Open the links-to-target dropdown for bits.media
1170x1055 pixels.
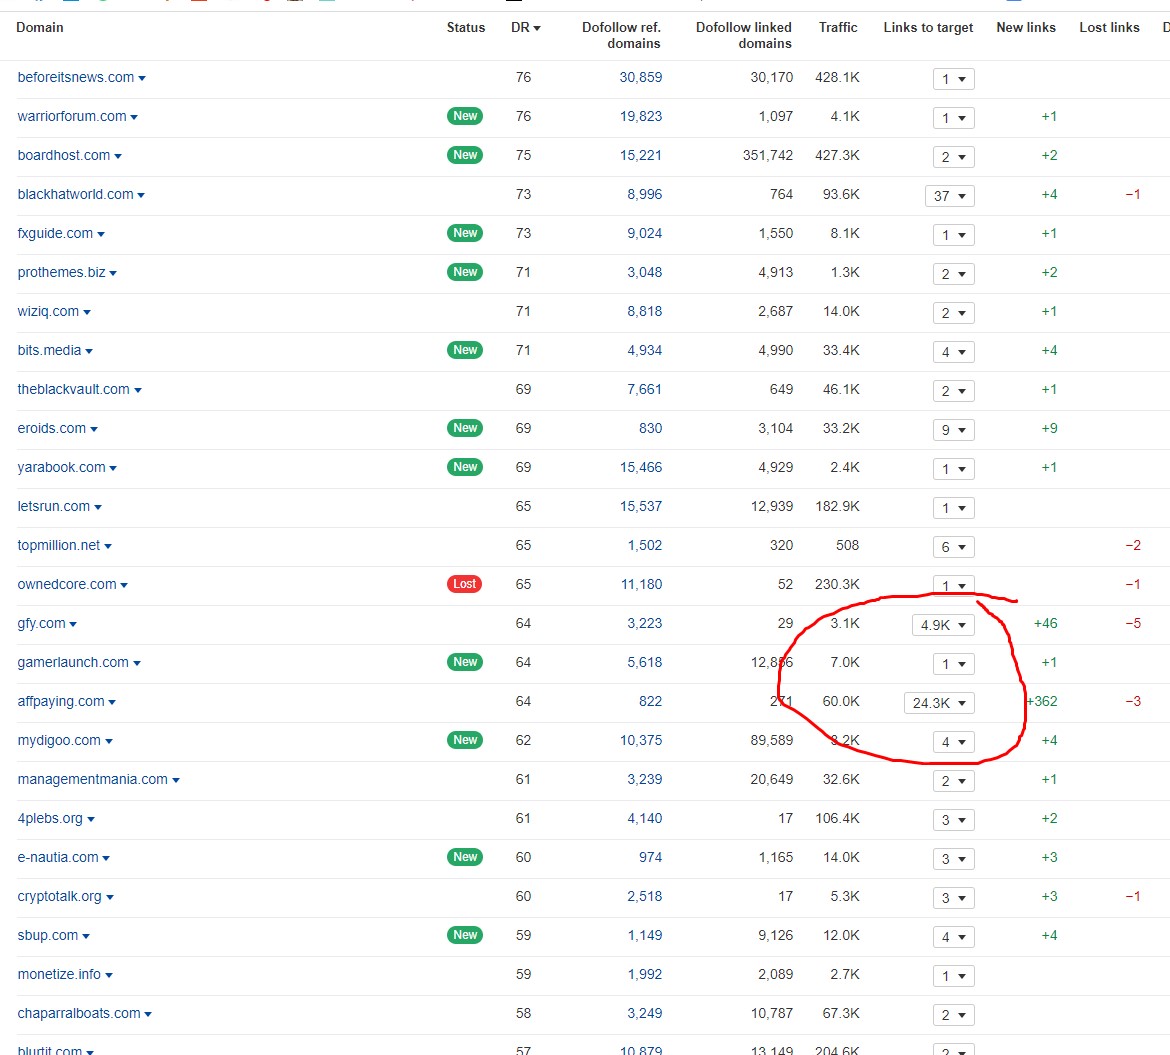[x=954, y=352]
